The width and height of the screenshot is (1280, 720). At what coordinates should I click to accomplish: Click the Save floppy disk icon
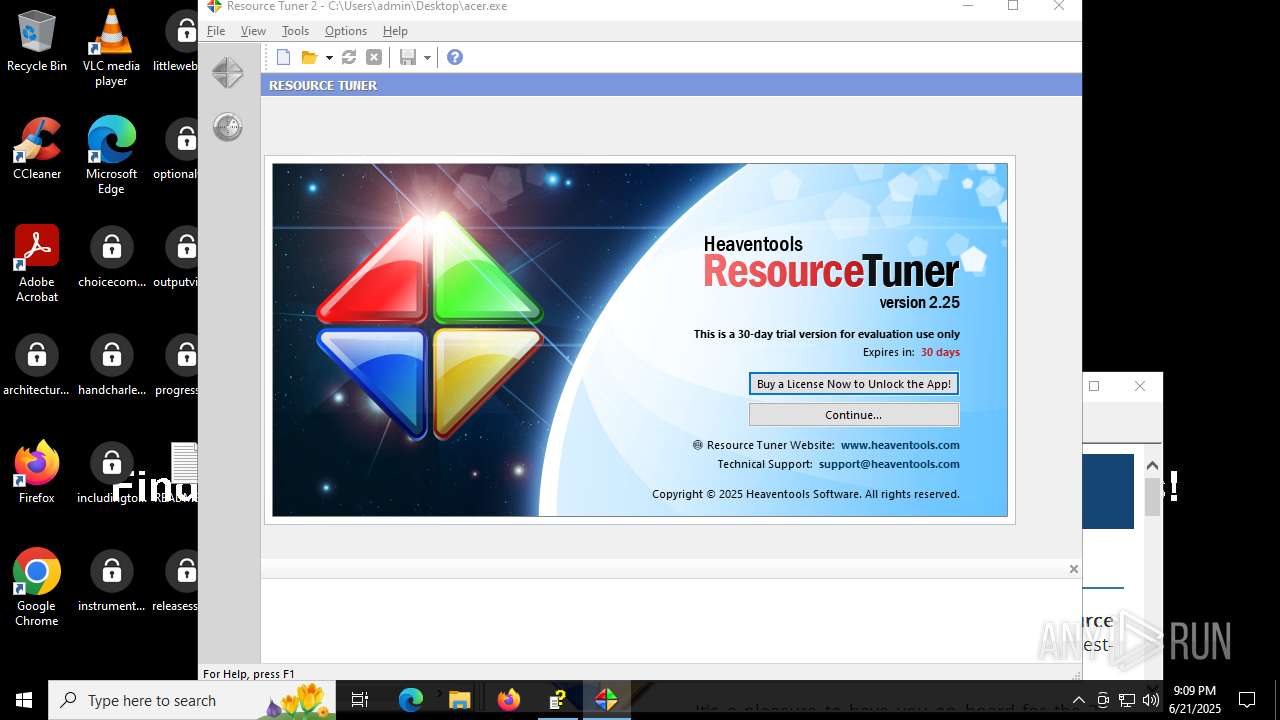click(x=408, y=57)
